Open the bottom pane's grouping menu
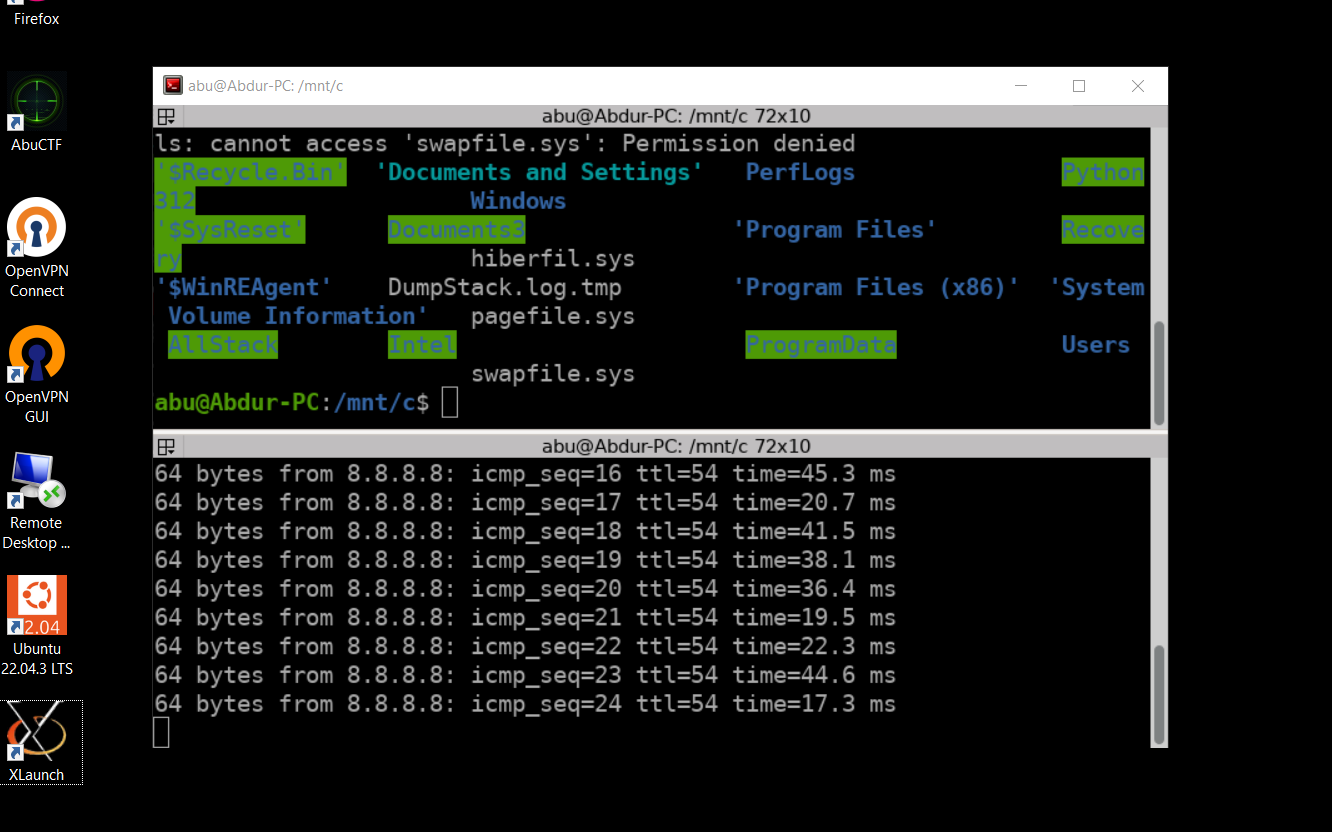This screenshot has width=1332, height=832. (x=167, y=446)
